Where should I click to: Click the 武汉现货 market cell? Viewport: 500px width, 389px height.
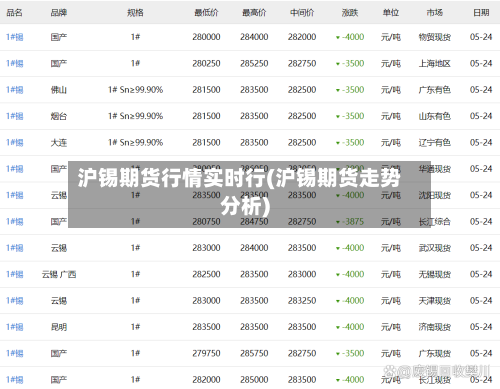tap(435, 248)
